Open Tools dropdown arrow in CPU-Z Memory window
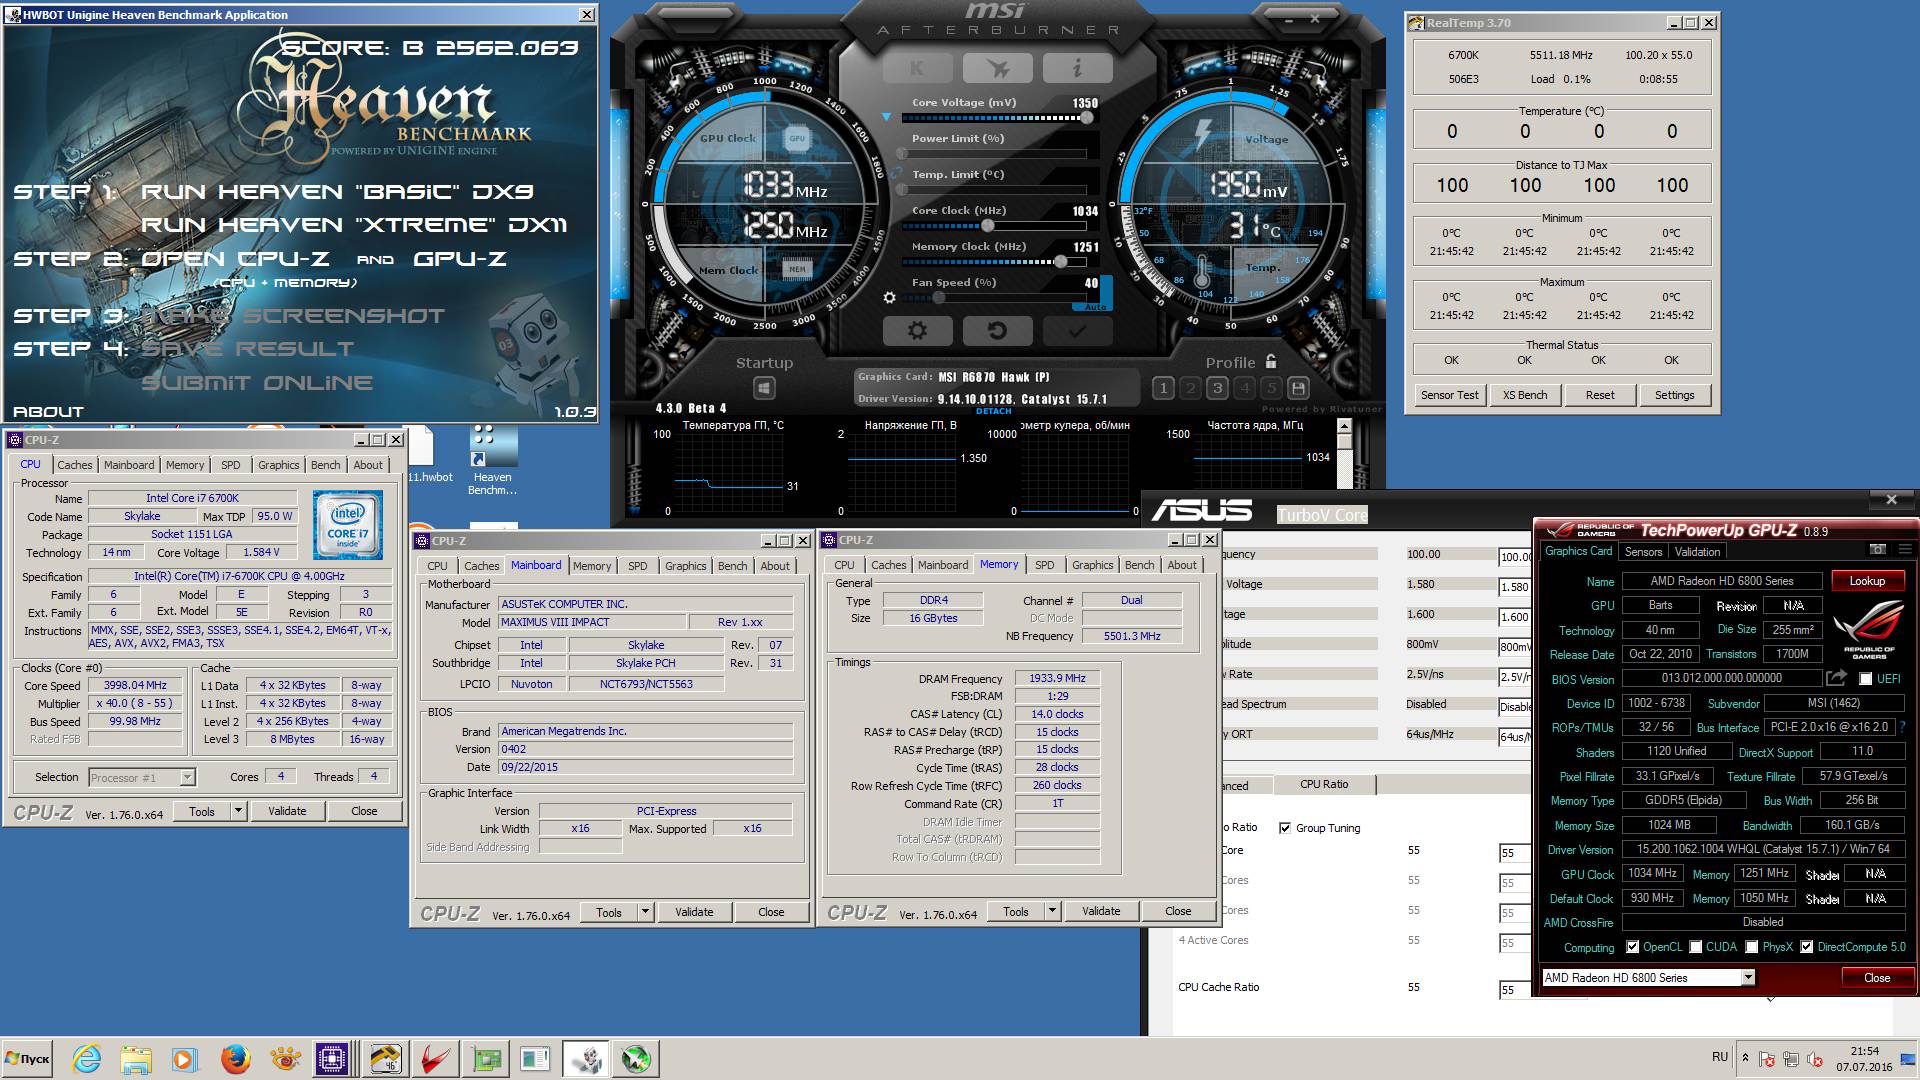Image resolution: width=1920 pixels, height=1080 pixels. click(x=1053, y=911)
